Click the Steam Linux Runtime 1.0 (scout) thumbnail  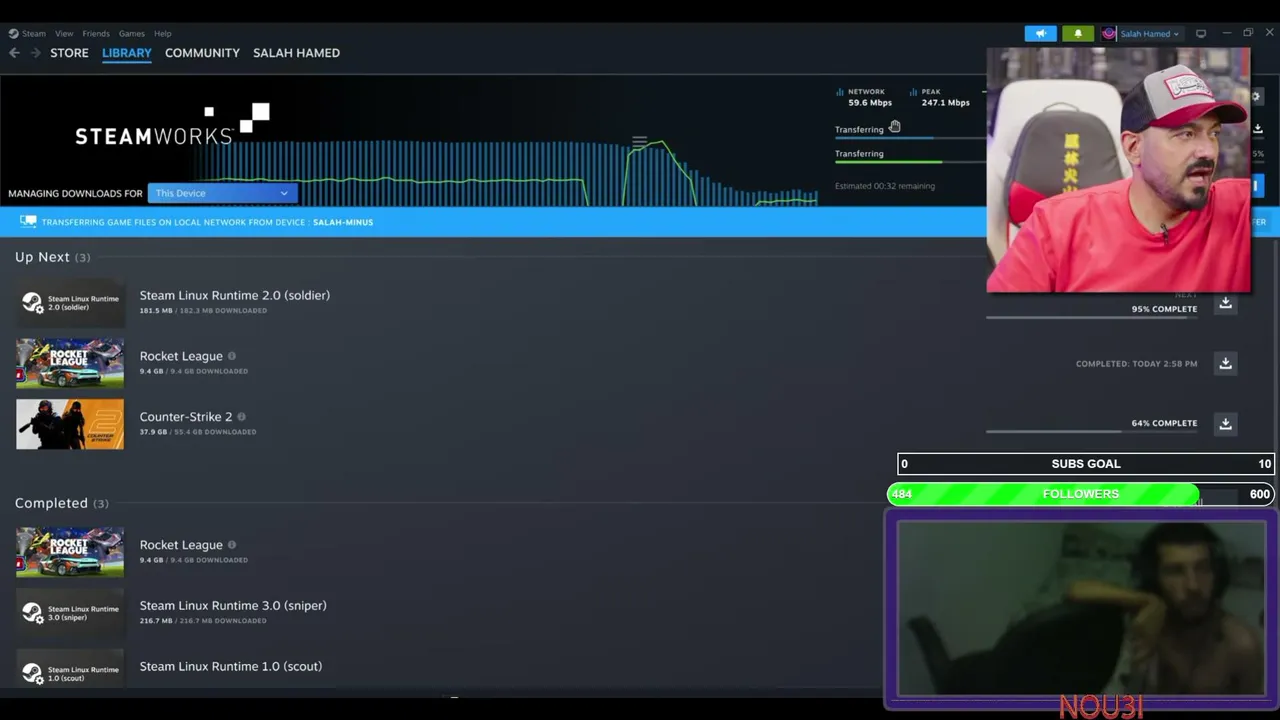click(x=70, y=669)
